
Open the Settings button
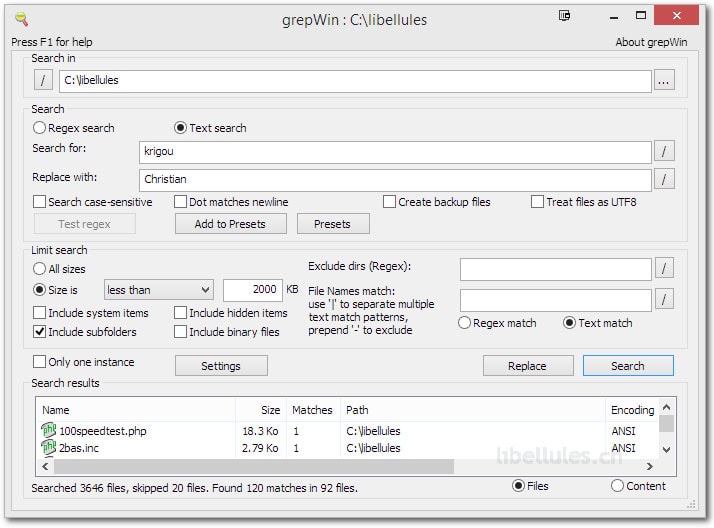pos(221,366)
